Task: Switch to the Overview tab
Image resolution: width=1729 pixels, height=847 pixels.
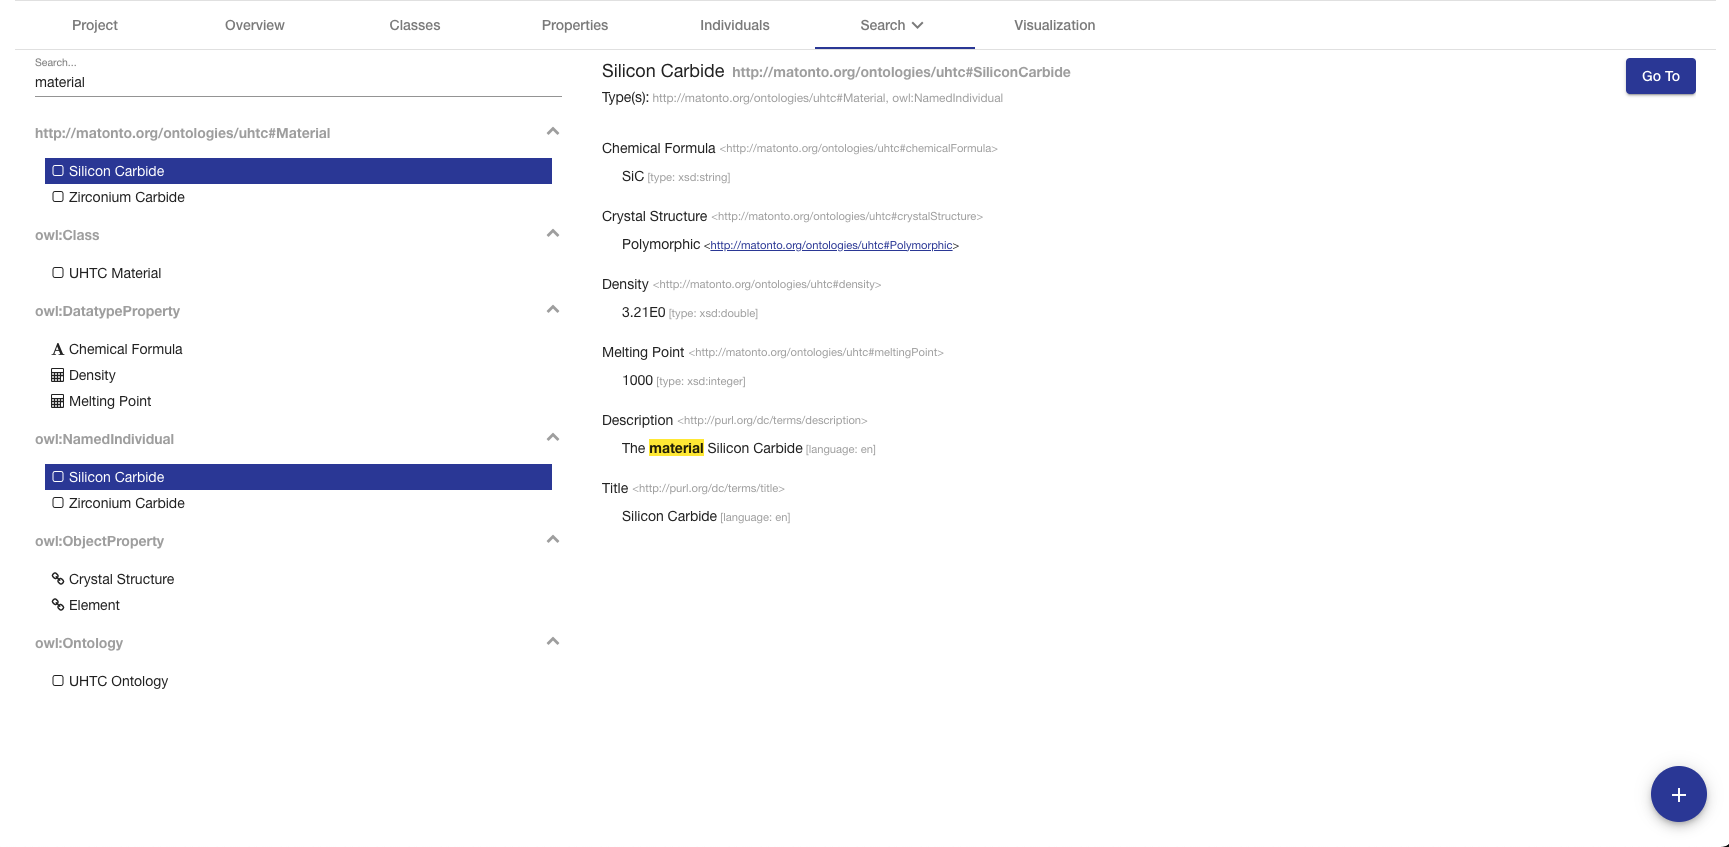Action: coord(255,25)
